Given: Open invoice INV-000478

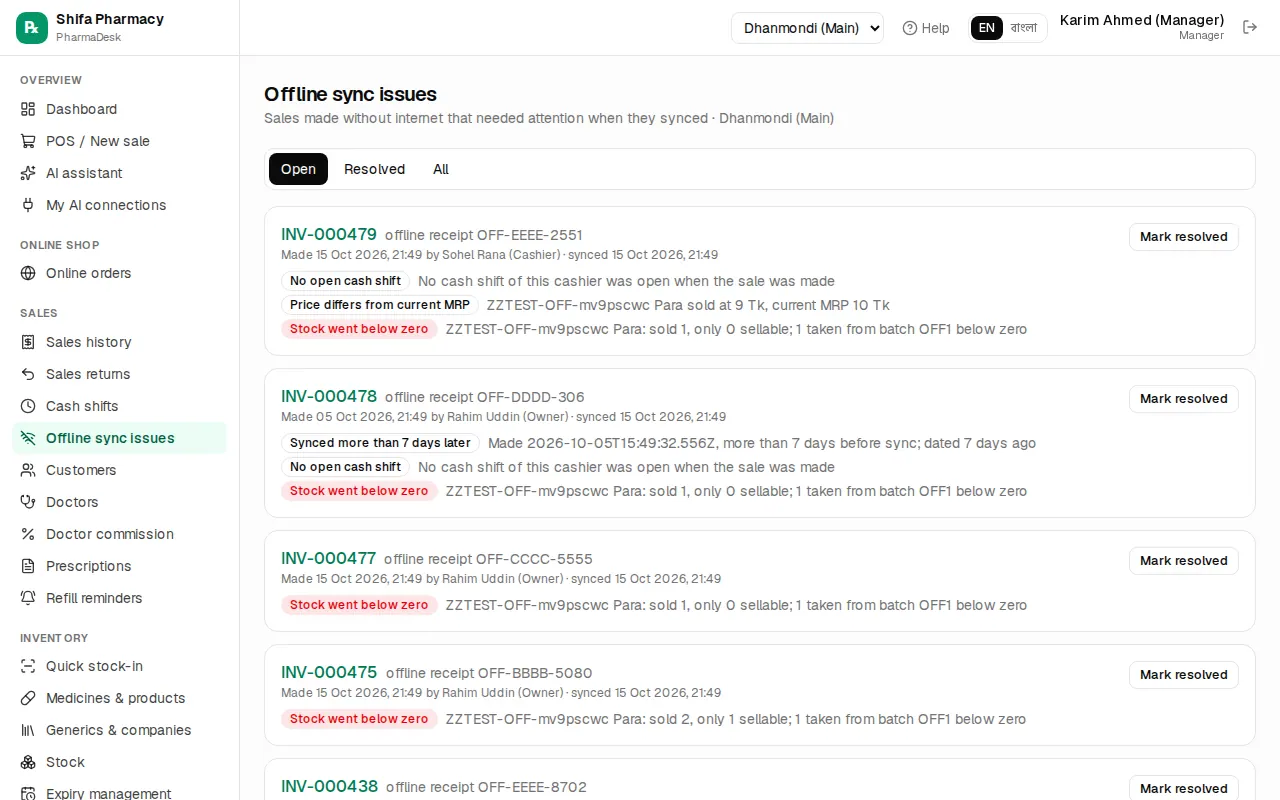Looking at the screenshot, I should tap(329, 396).
